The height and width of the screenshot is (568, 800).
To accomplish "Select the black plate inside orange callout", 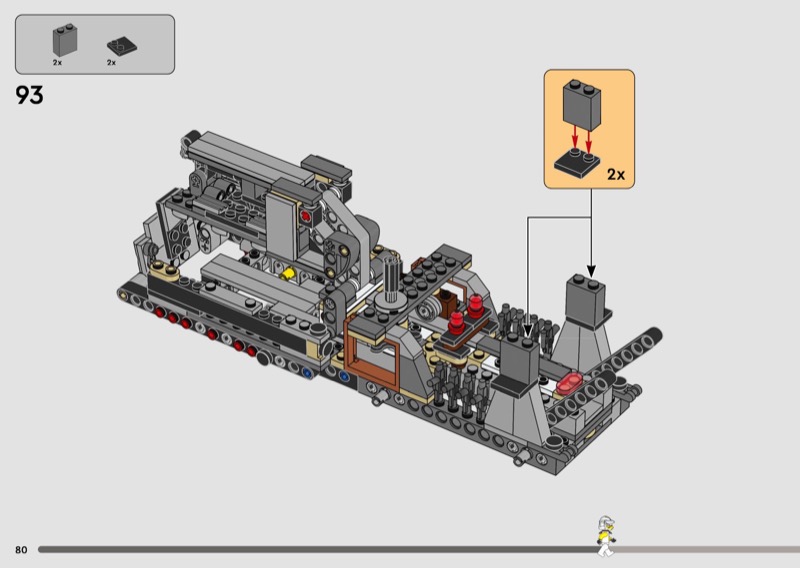I will pyautogui.click(x=576, y=161).
